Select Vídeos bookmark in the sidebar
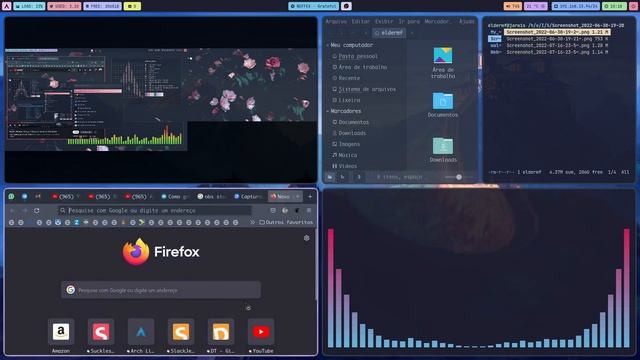Viewport: 640px width, 360px height. 344,166
